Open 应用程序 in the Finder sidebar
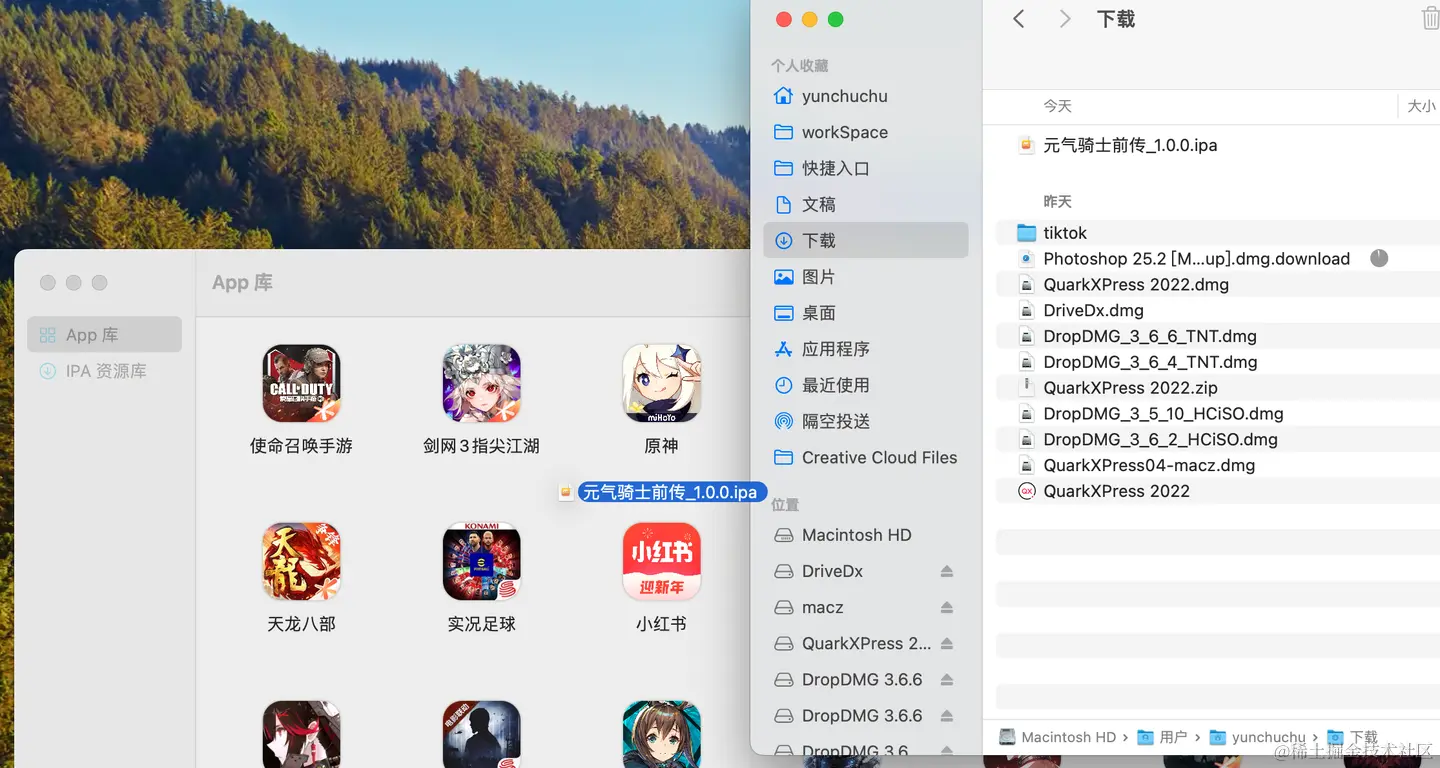Viewport: 1440px width, 768px height. tap(865, 349)
